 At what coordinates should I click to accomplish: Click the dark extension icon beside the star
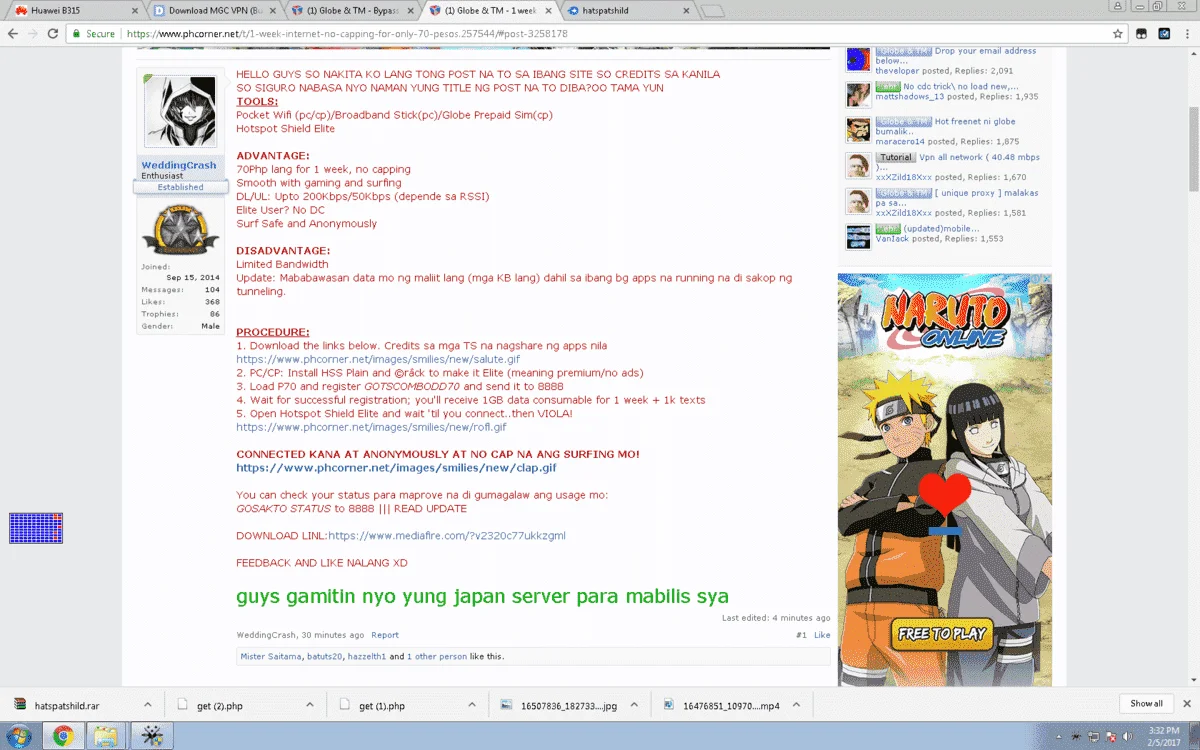click(x=1142, y=33)
